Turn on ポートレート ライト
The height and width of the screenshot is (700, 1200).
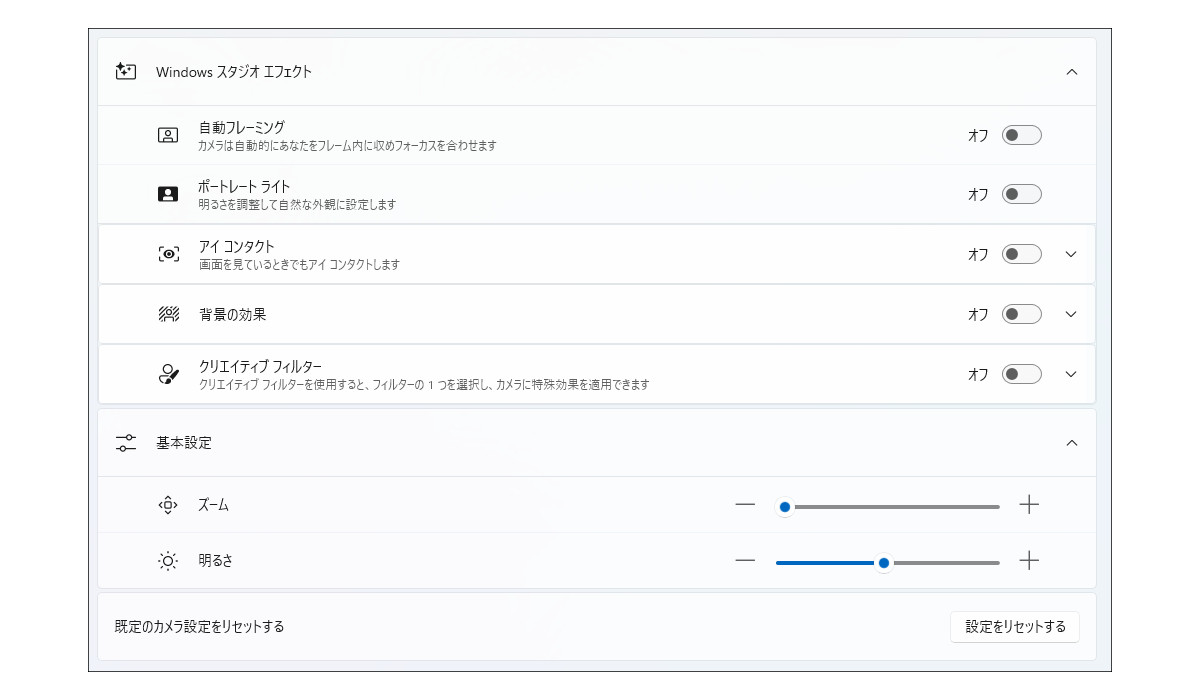(x=1021, y=194)
